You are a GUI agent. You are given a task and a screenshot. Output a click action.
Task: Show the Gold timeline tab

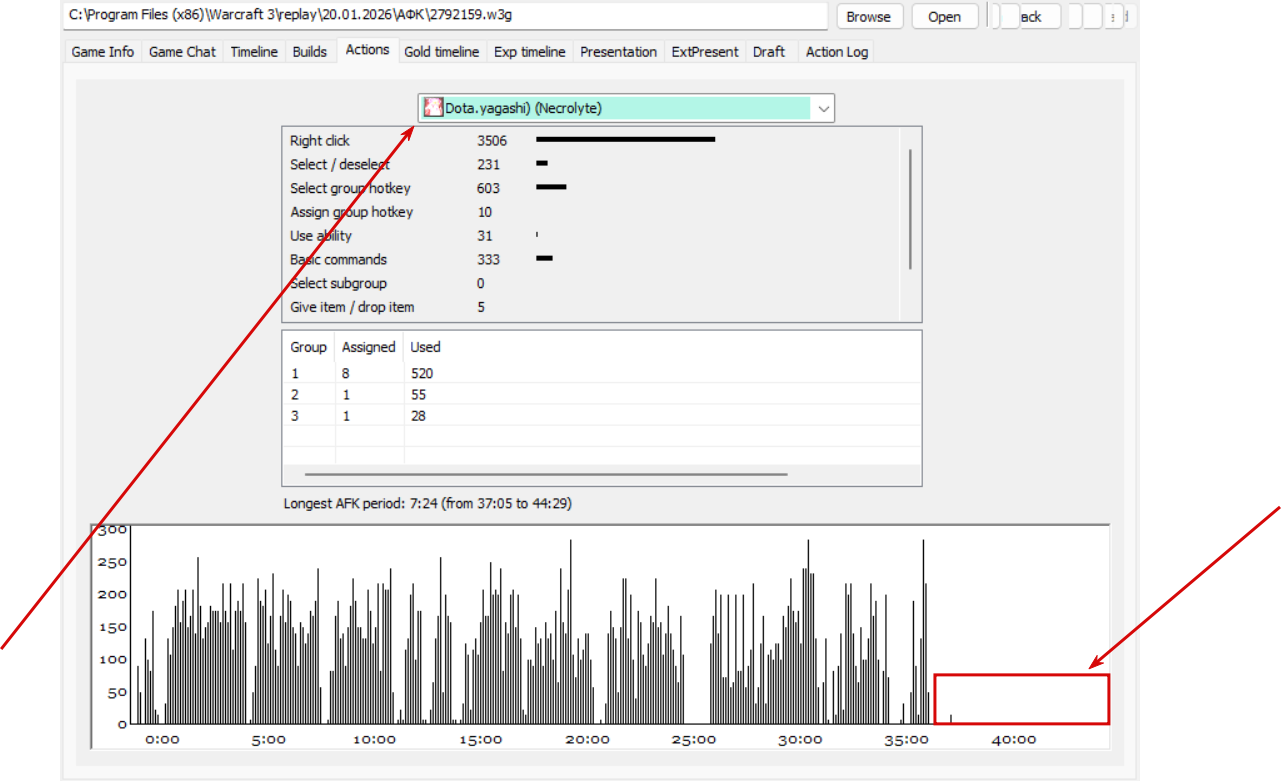[442, 52]
